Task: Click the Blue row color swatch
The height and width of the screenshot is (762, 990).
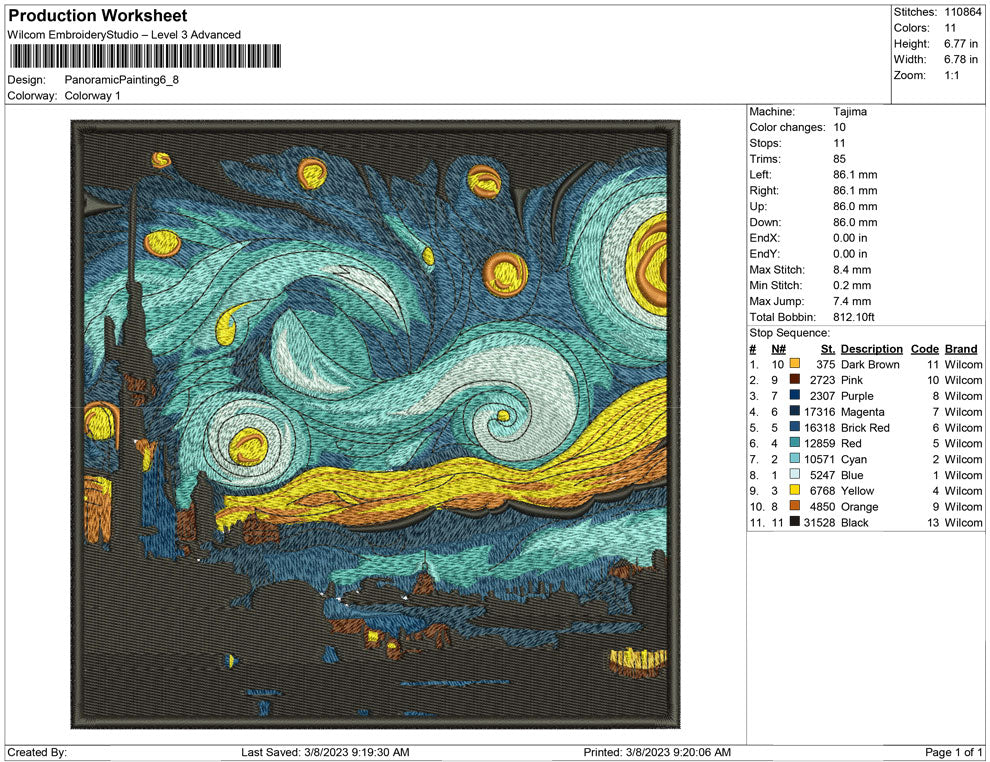Action: [795, 474]
